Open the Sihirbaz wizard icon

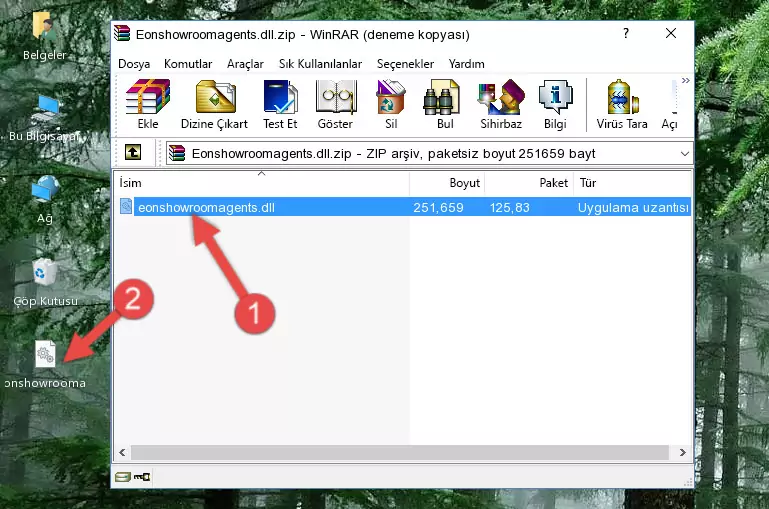(x=501, y=104)
